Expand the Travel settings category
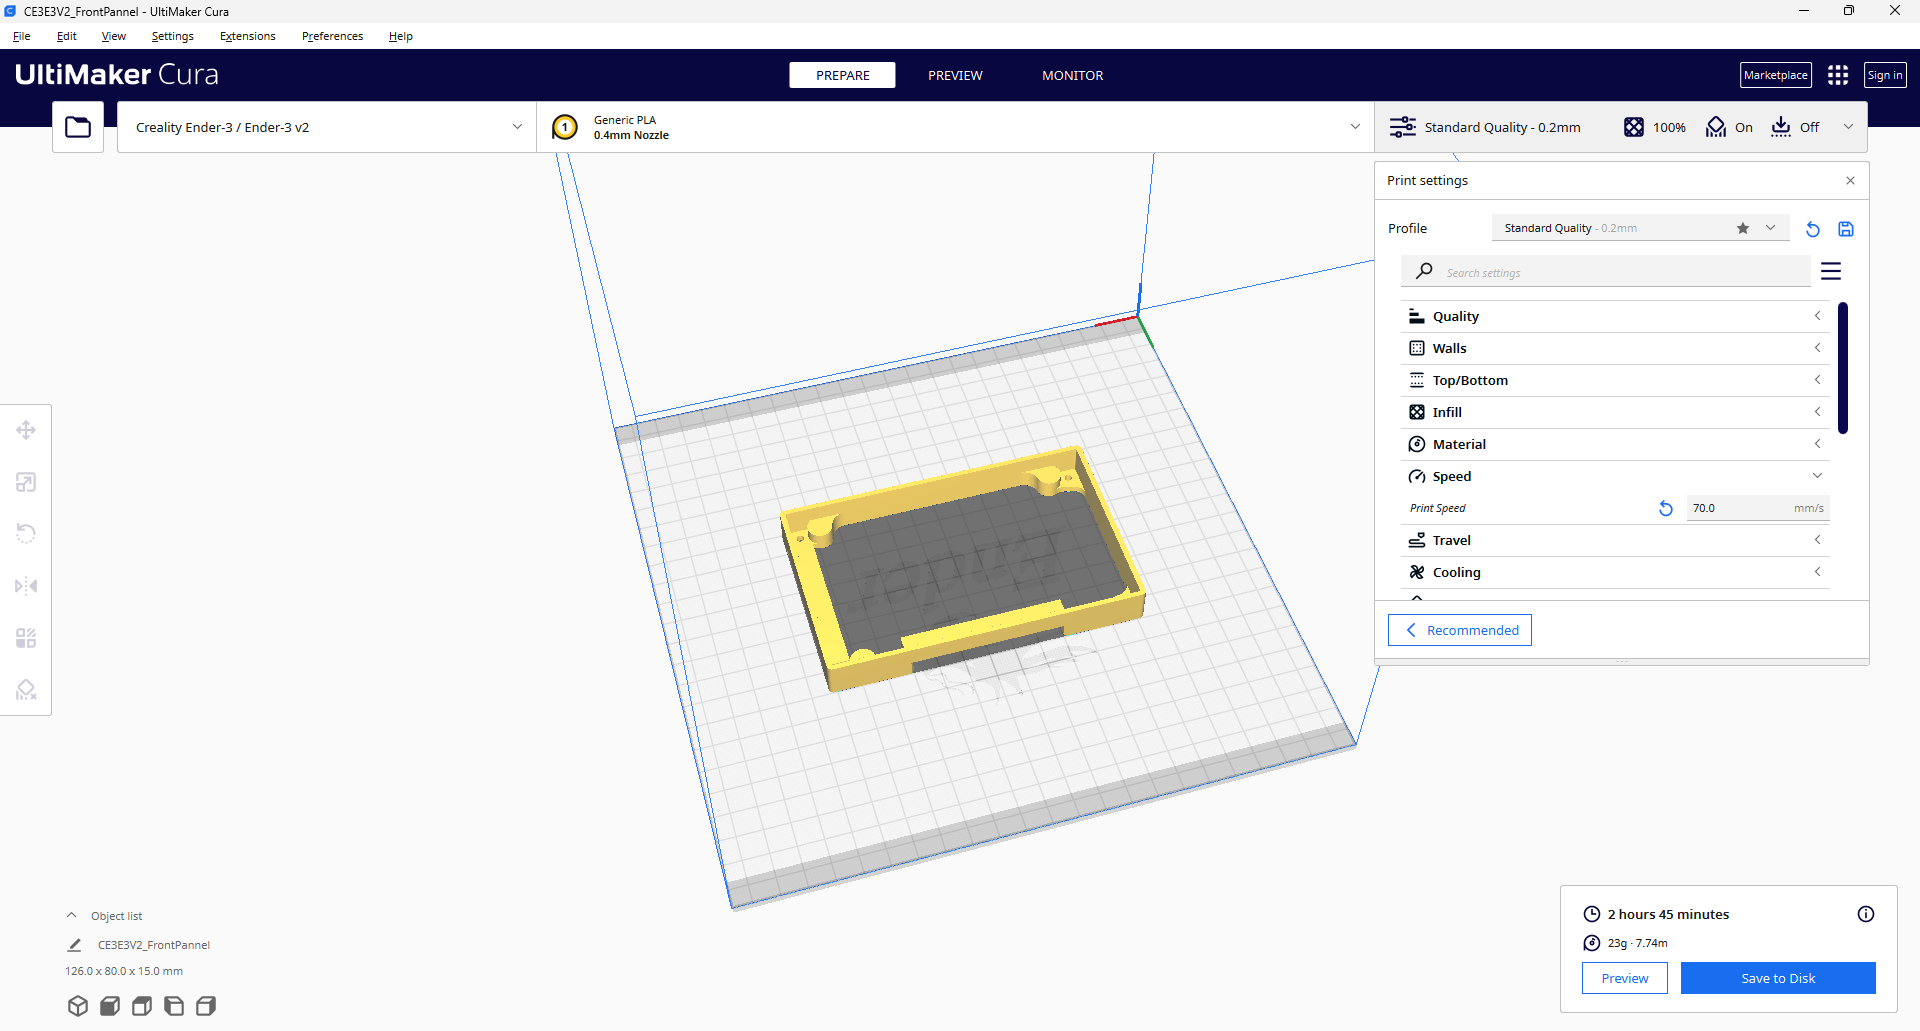The height and width of the screenshot is (1031, 1920). click(1615, 540)
